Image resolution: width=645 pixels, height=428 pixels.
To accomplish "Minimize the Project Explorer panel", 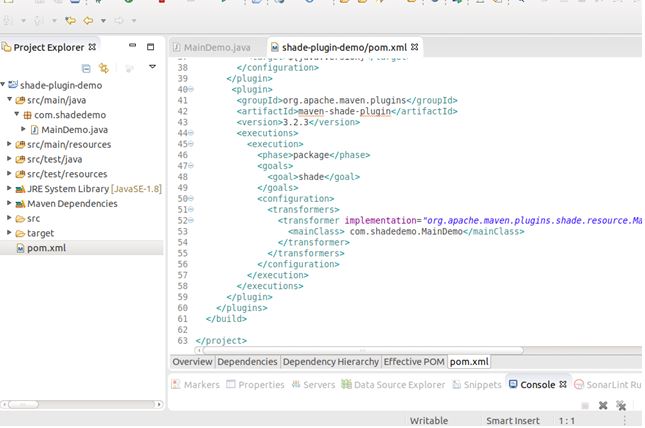I will 131,47.
